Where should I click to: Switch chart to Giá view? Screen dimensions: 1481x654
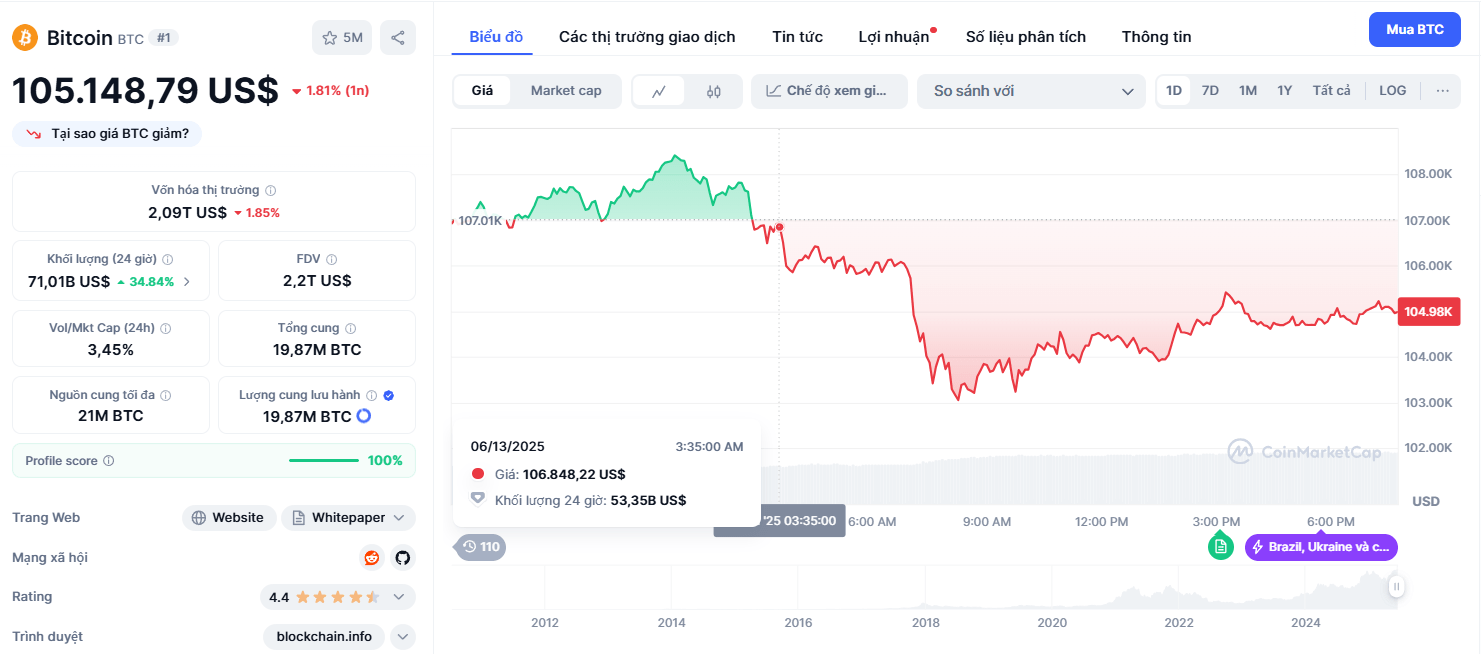pyautogui.click(x=482, y=91)
